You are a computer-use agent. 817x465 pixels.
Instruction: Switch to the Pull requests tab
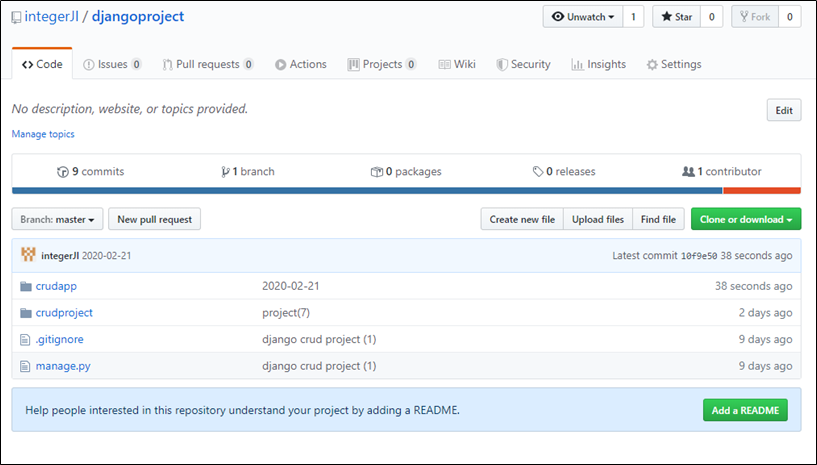point(208,64)
